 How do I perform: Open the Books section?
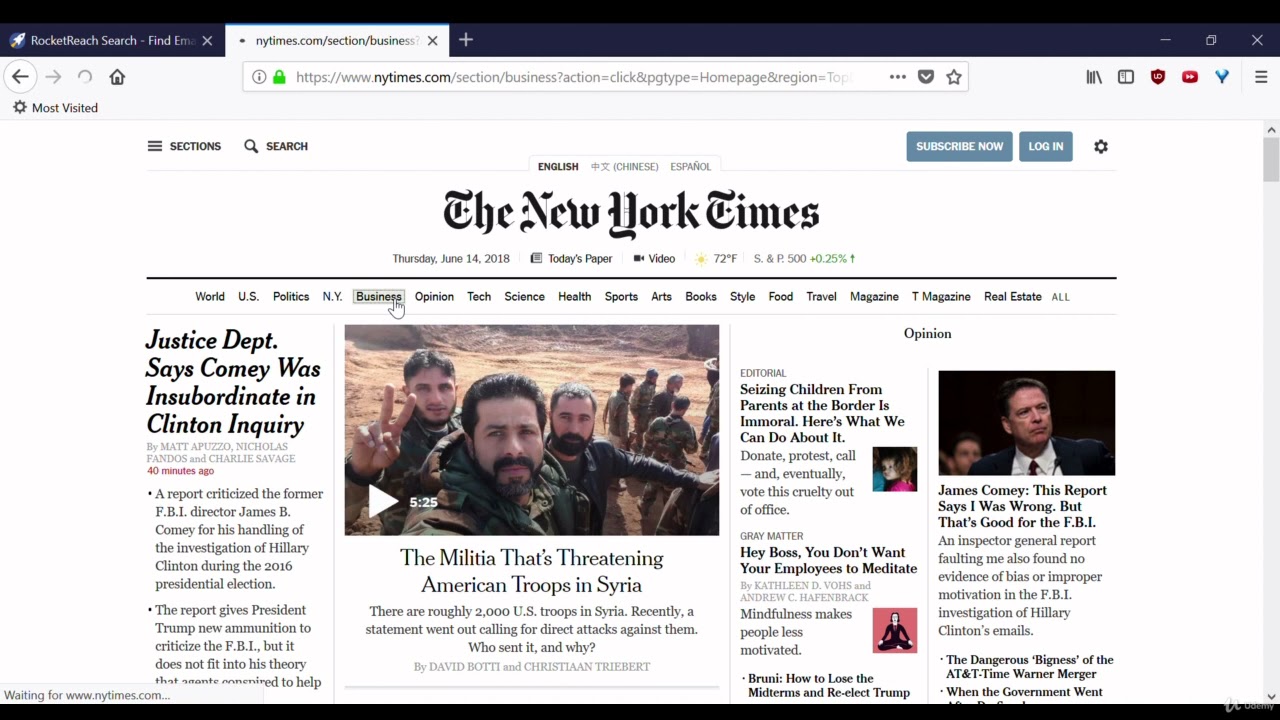click(701, 296)
